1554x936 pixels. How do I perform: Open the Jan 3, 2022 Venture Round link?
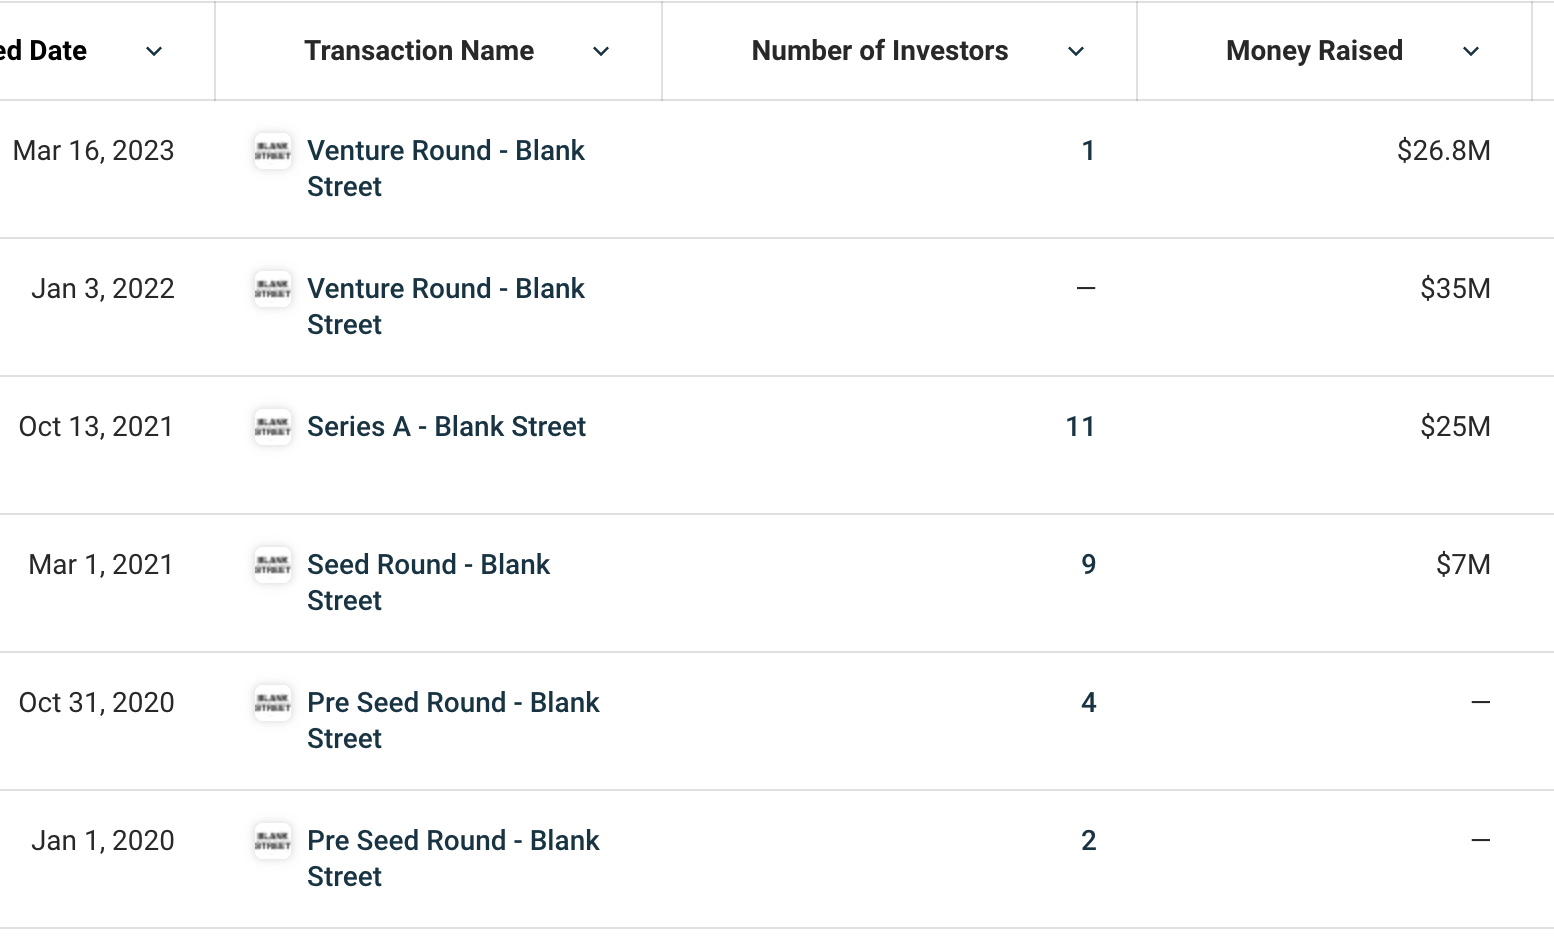(x=446, y=307)
